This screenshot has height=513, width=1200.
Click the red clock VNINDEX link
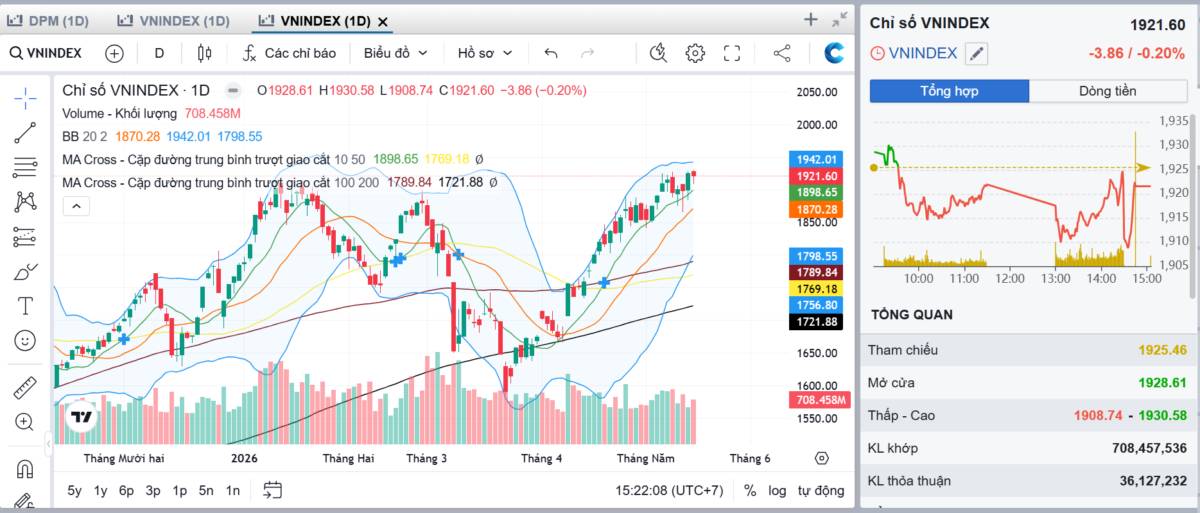coord(914,53)
